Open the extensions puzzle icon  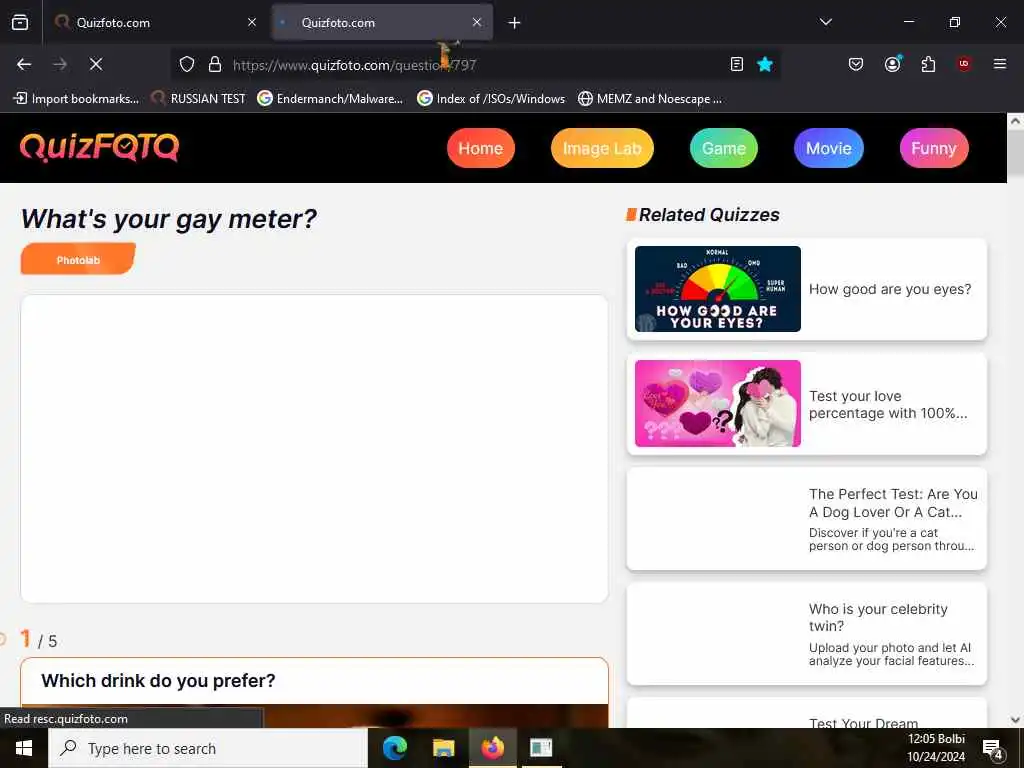click(x=928, y=64)
